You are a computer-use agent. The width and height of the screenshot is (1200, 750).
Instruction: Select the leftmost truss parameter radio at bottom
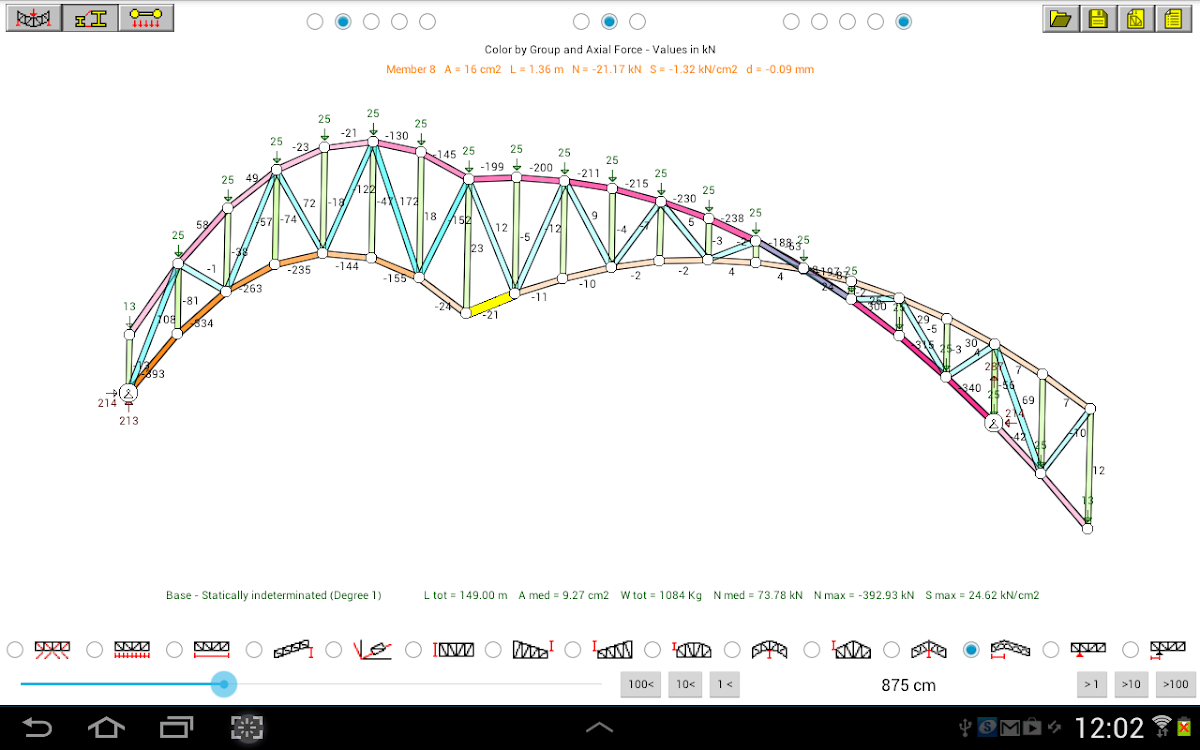click(15, 650)
